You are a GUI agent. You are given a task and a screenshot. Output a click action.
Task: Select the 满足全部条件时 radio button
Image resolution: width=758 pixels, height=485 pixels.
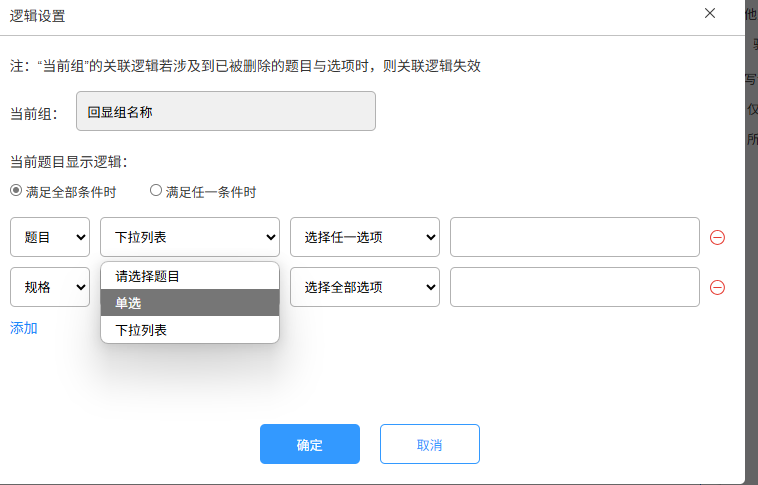tap(16, 191)
